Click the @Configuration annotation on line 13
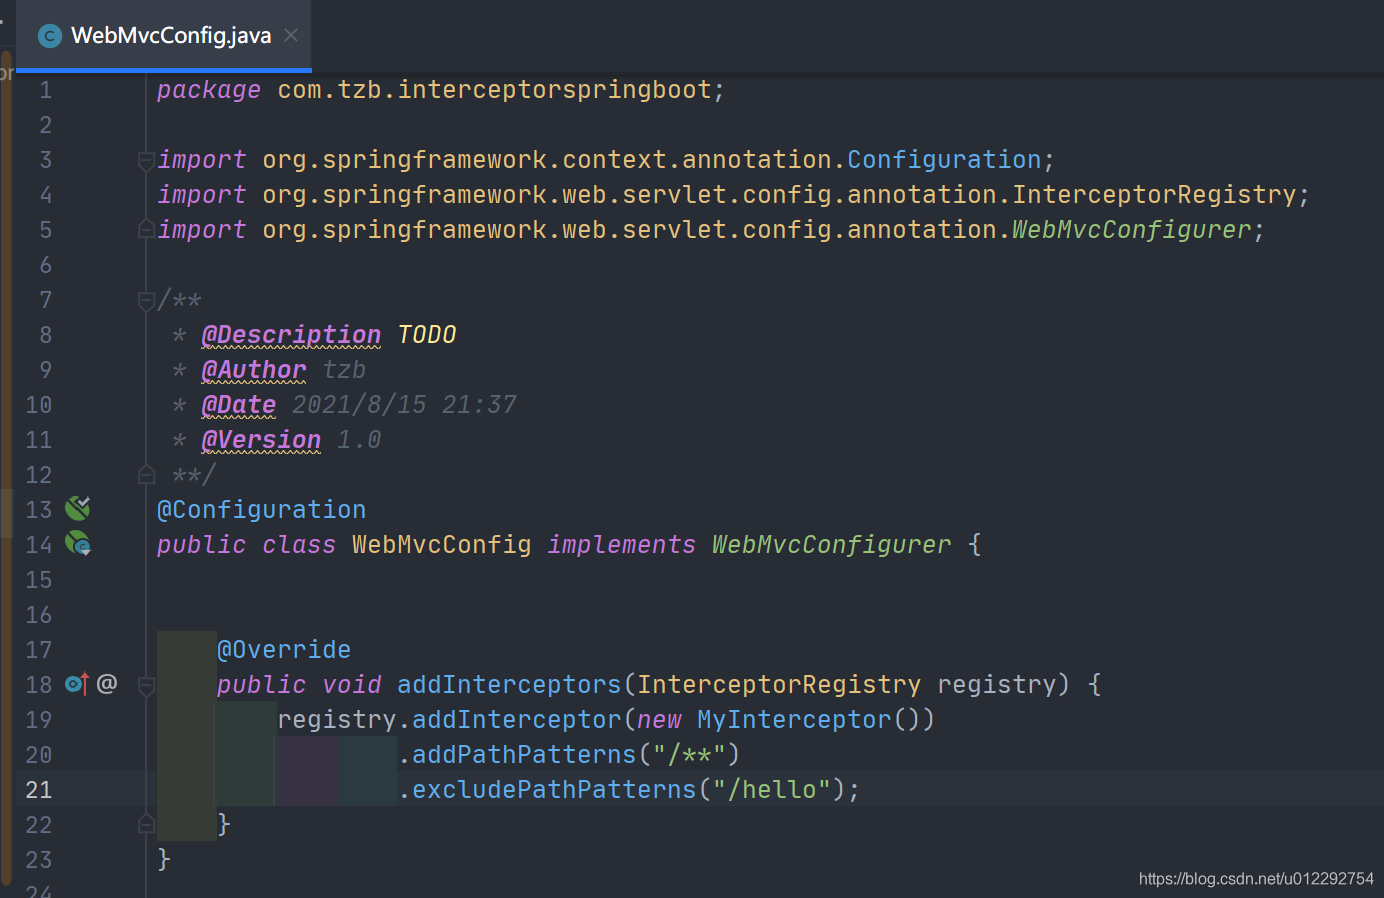1384x898 pixels. point(262,510)
